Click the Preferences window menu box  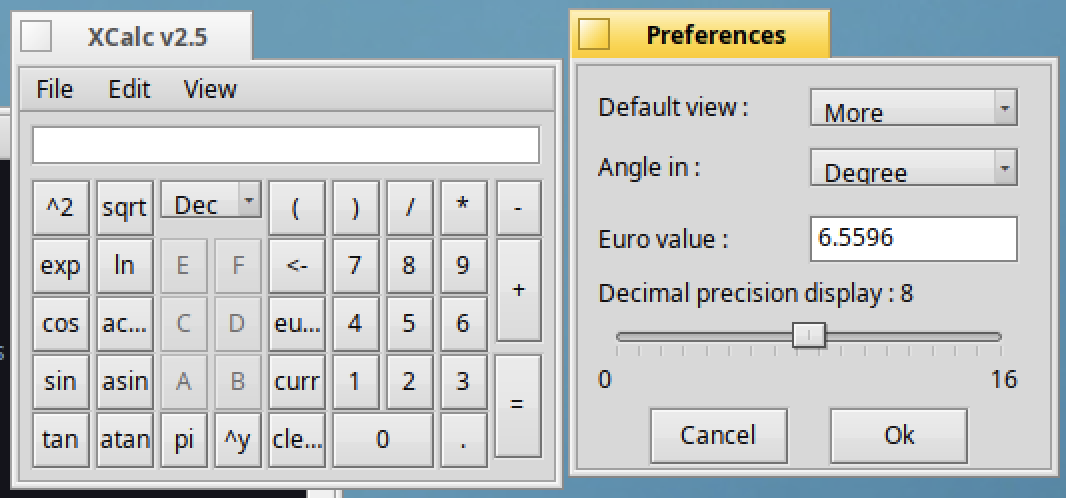click(594, 35)
